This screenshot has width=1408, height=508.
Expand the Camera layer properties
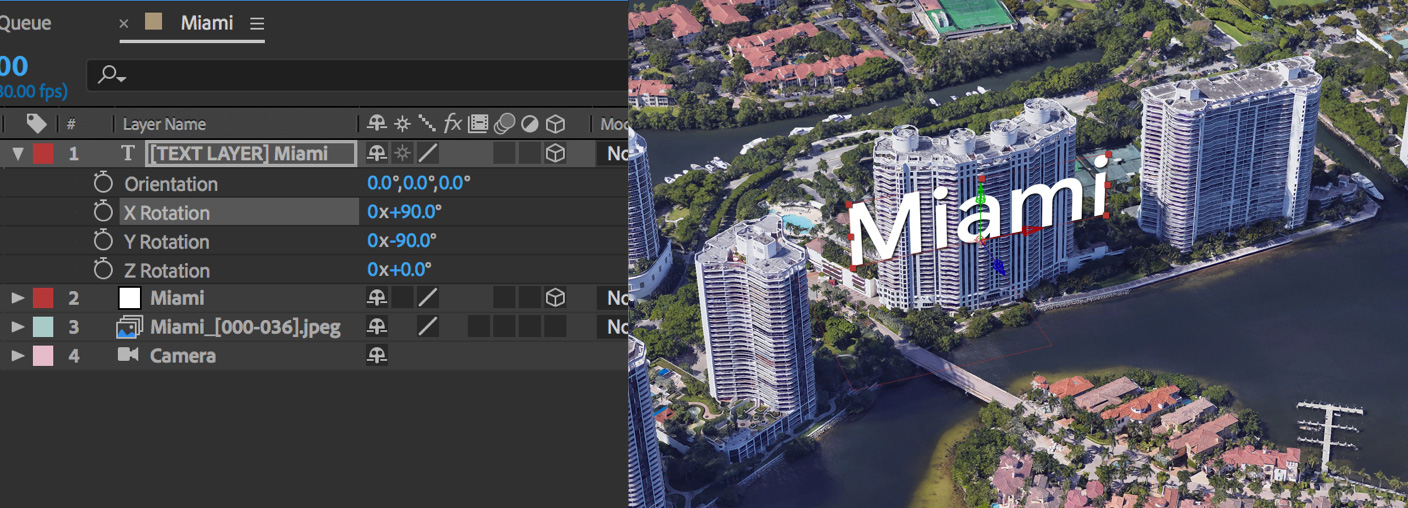(x=17, y=355)
